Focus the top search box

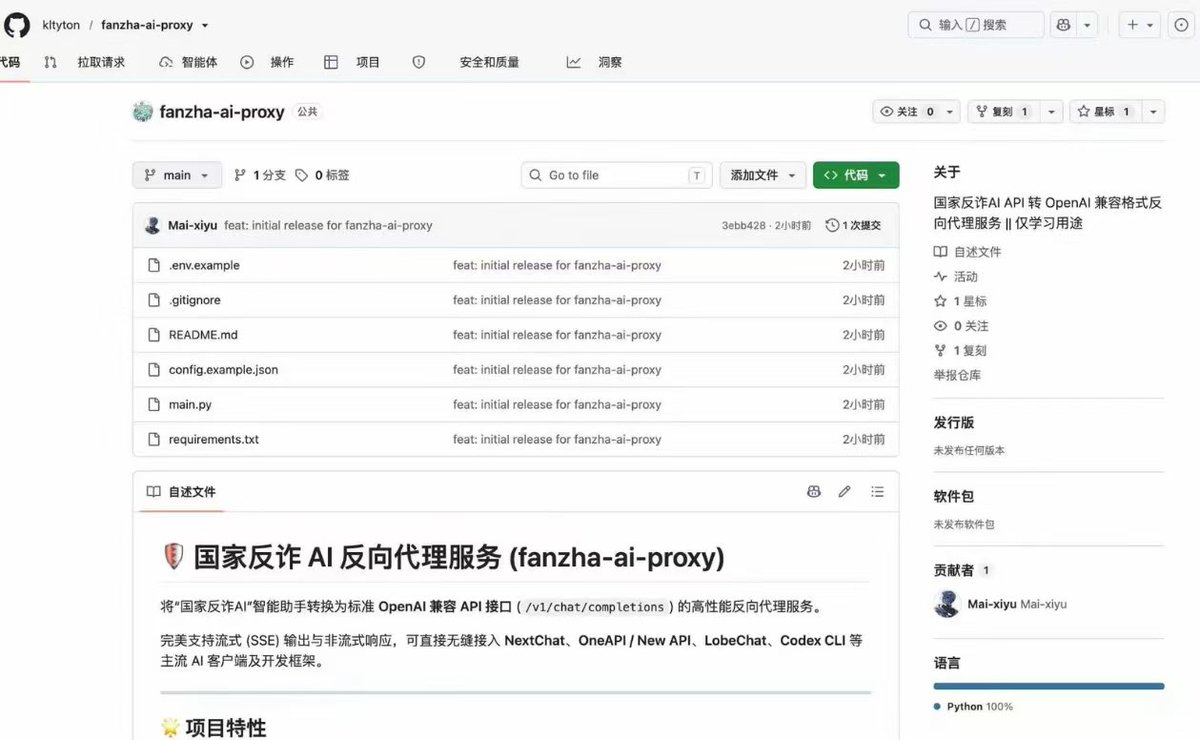pyautogui.click(x=976, y=25)
